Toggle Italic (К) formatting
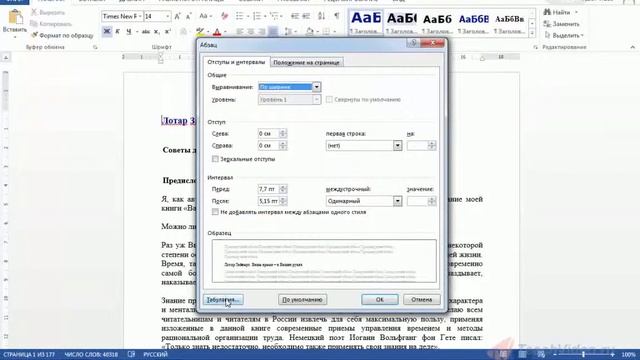The width and height of the screenshot is (640, 360). coord(118,31)
